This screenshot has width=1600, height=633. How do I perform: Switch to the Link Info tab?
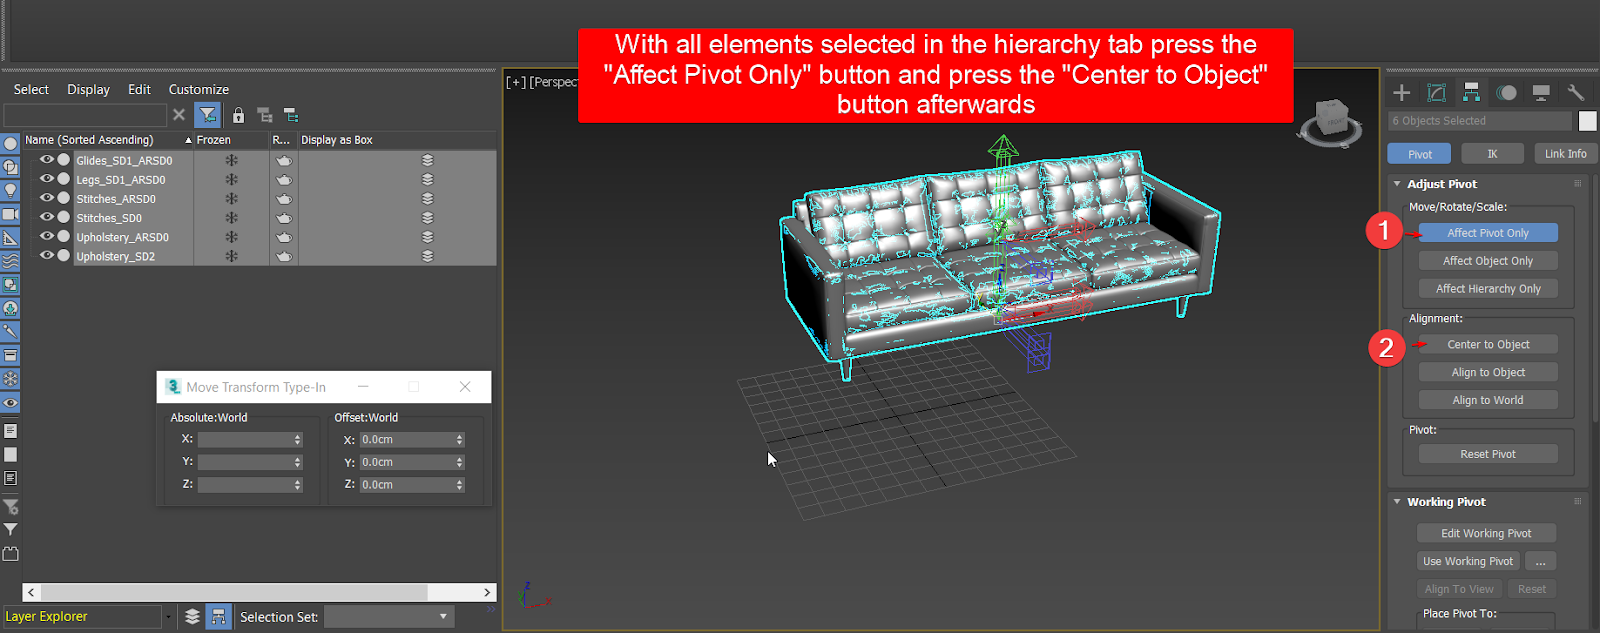(1564, 154)
